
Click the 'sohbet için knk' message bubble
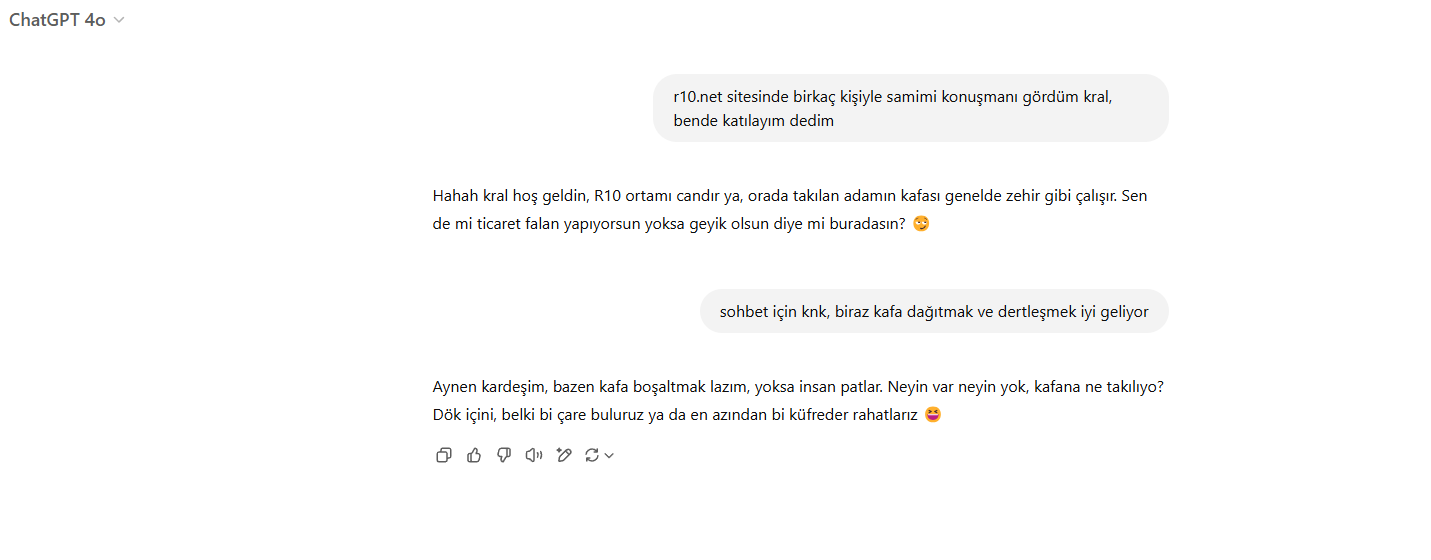click(x=934, y=311)
